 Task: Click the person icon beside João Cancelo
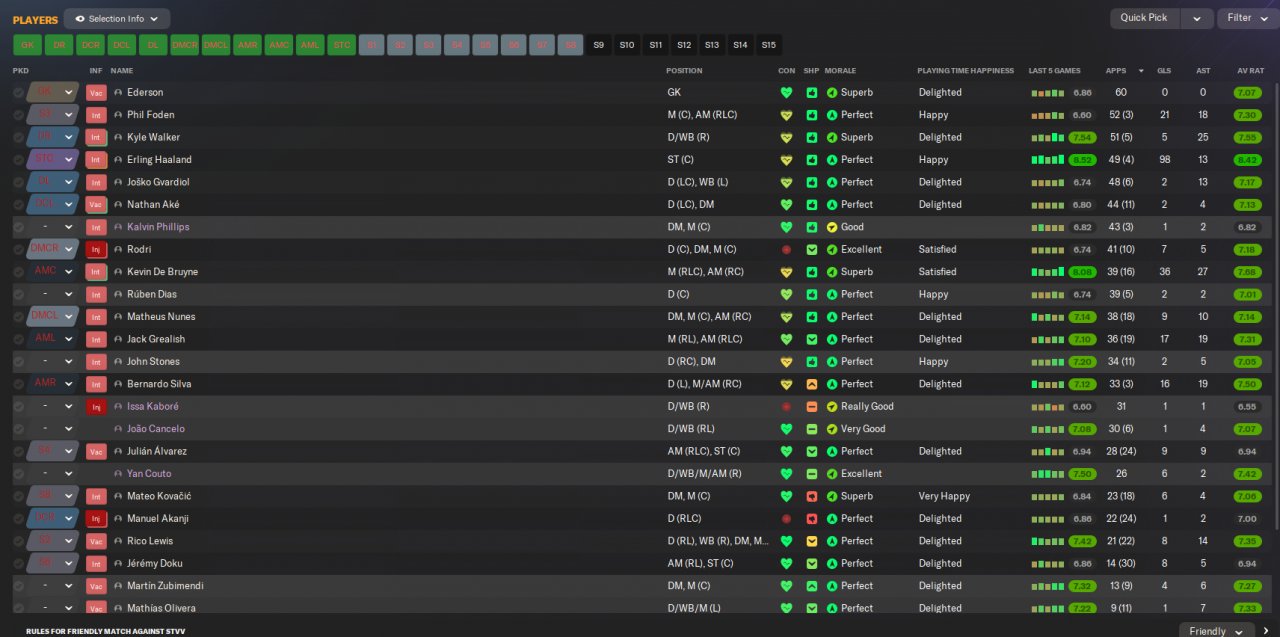(x=118, y=429)
